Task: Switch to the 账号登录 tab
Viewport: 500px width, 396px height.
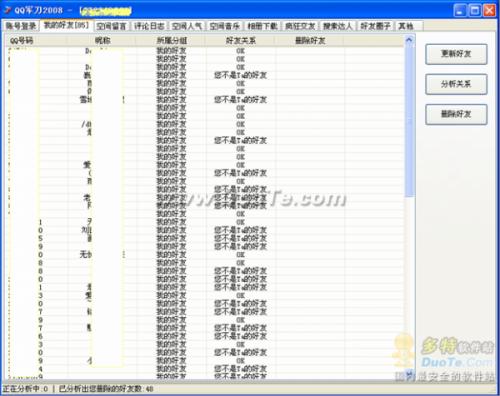Action: coord(21,26)
